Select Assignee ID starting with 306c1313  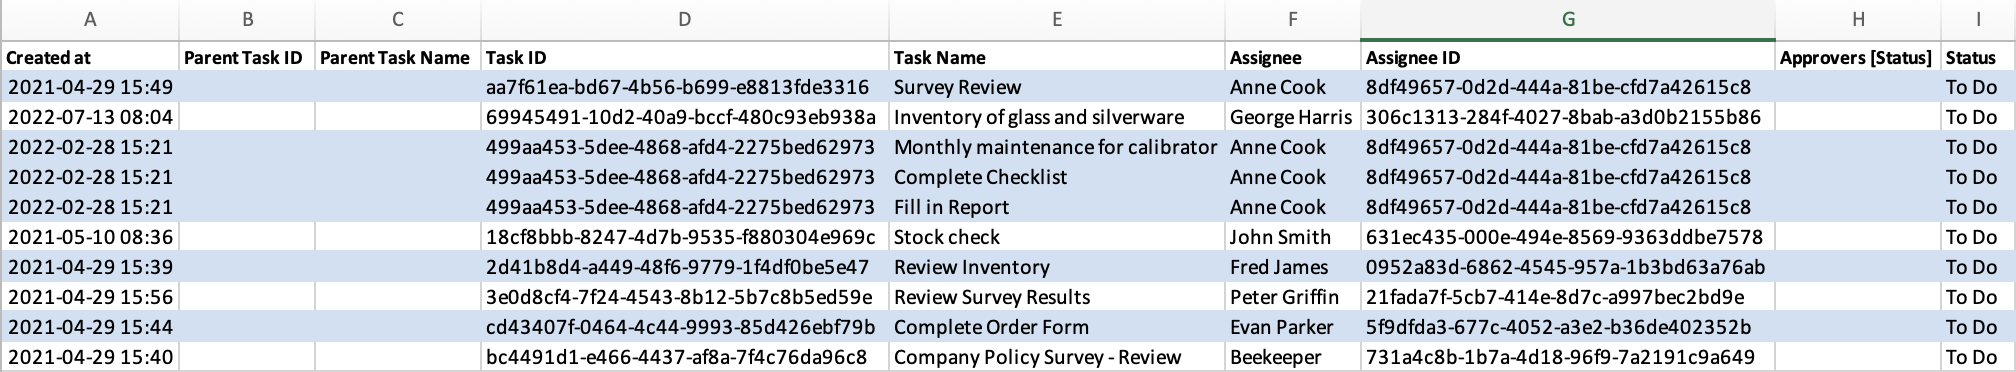click(1568, 117)
